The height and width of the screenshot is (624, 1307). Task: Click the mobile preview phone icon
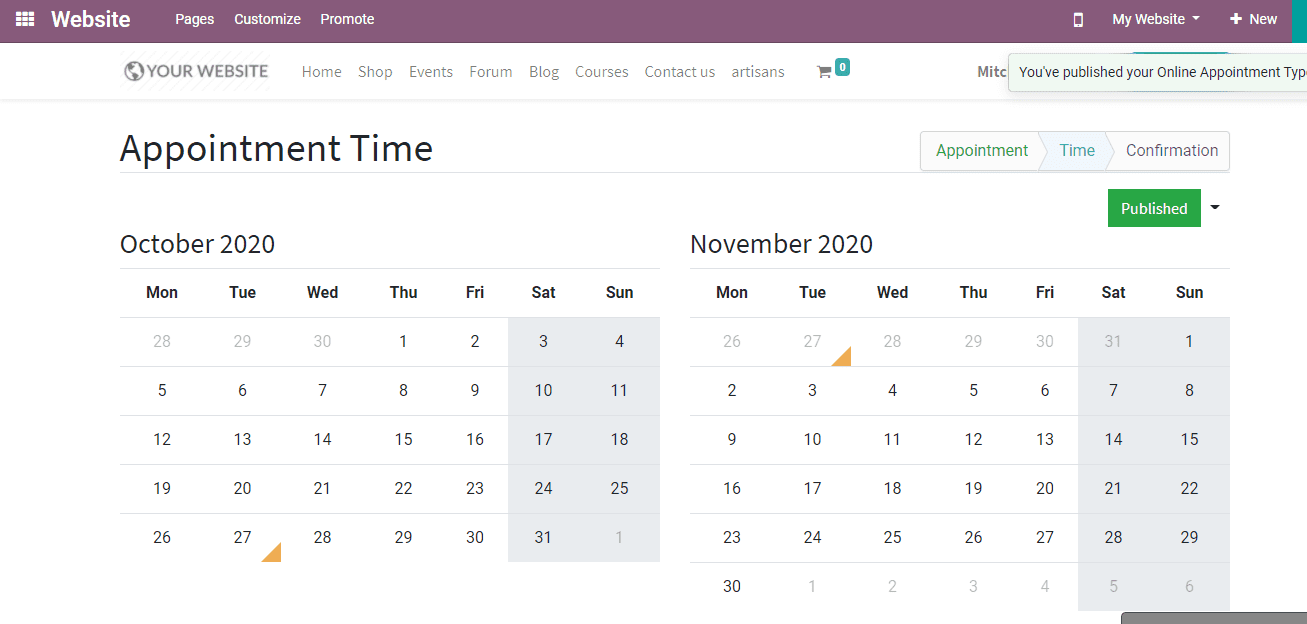coord(1078,19)
